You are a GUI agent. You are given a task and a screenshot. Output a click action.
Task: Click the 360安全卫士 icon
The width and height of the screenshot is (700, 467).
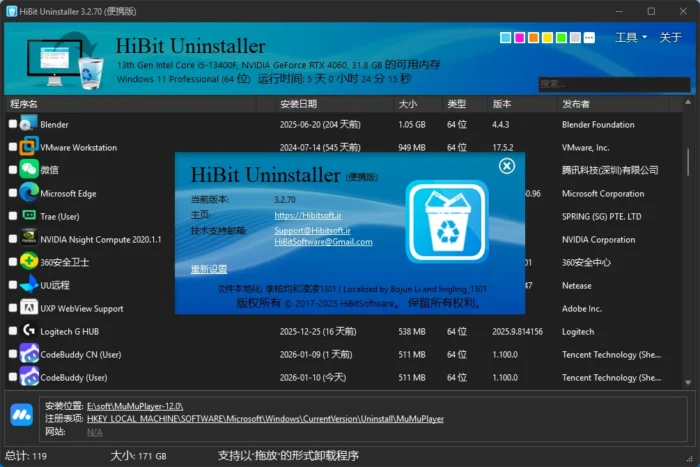tap(29, 262)
